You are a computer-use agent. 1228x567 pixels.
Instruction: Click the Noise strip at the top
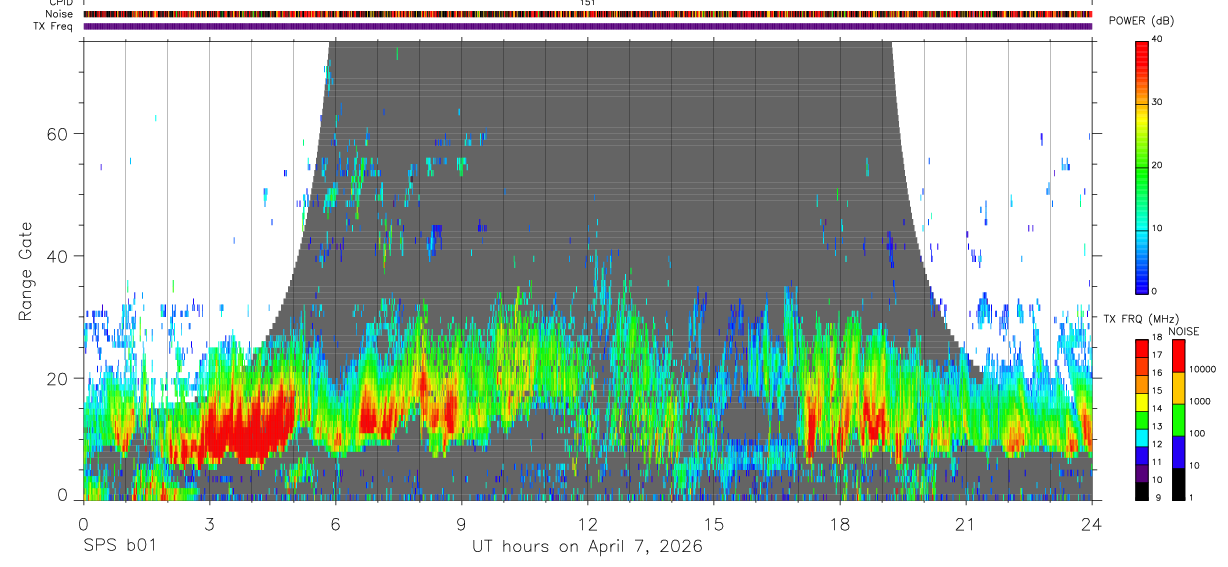coord(588,14)
